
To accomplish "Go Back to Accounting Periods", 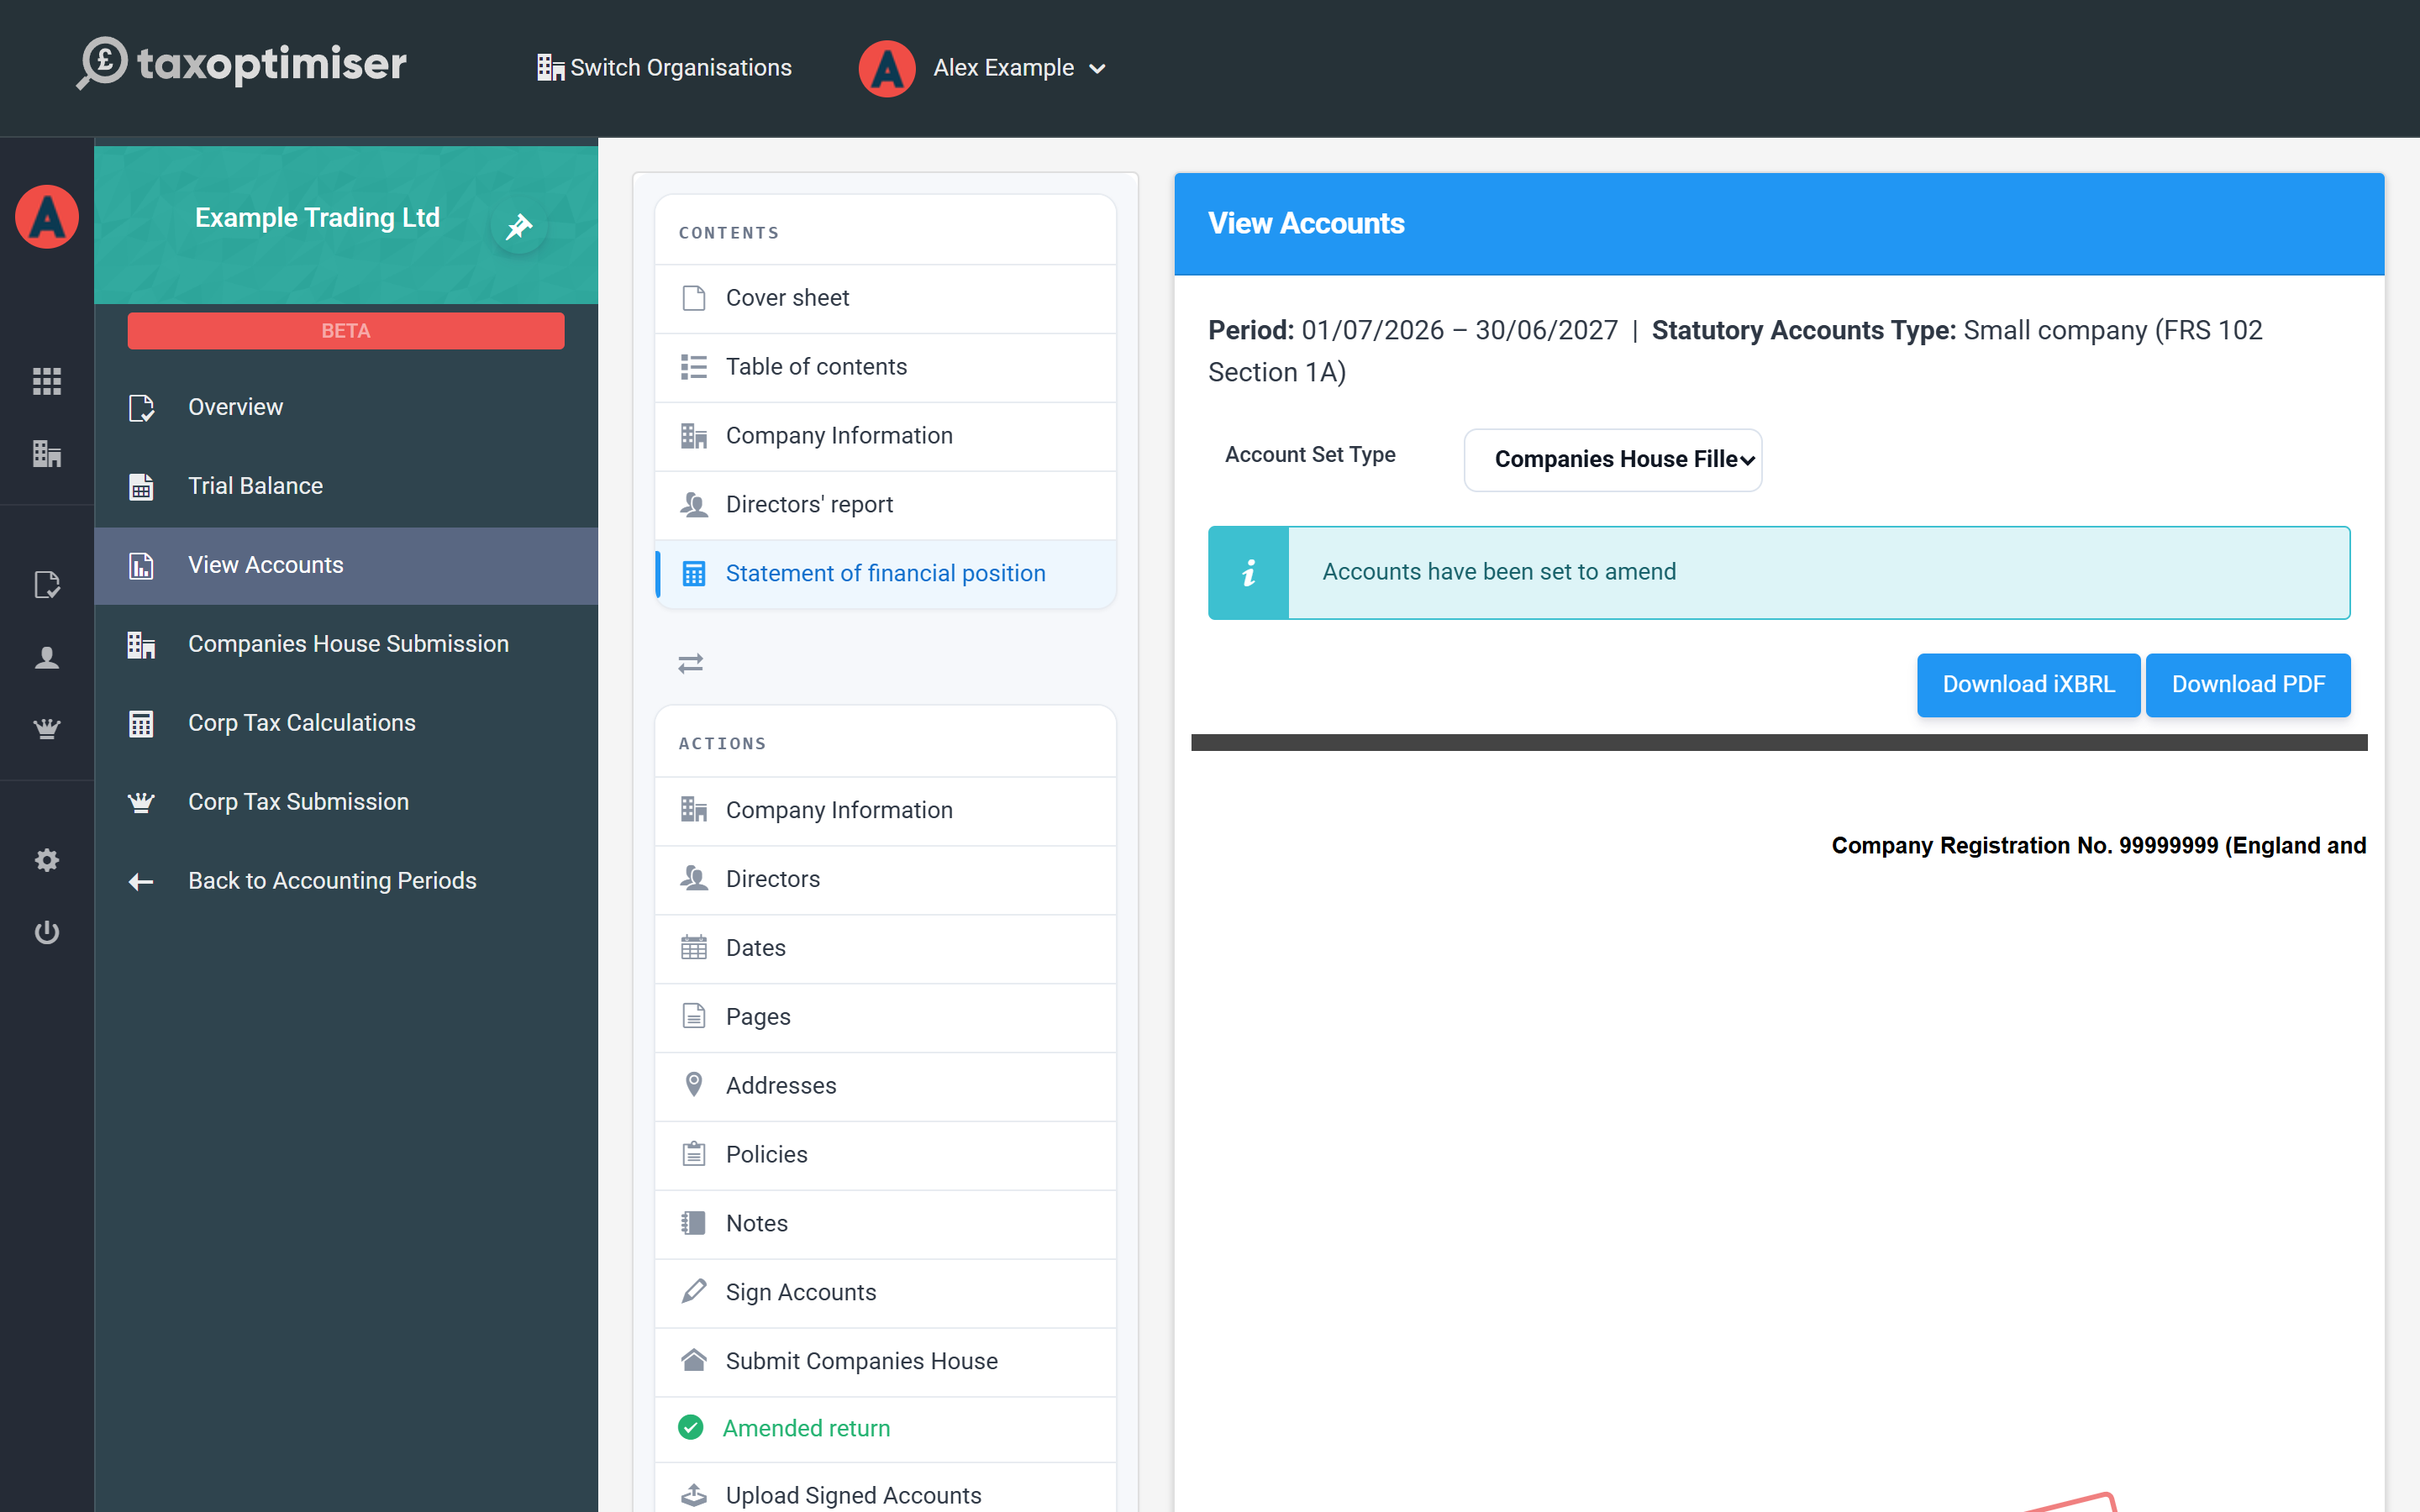I will coord(346,881).
